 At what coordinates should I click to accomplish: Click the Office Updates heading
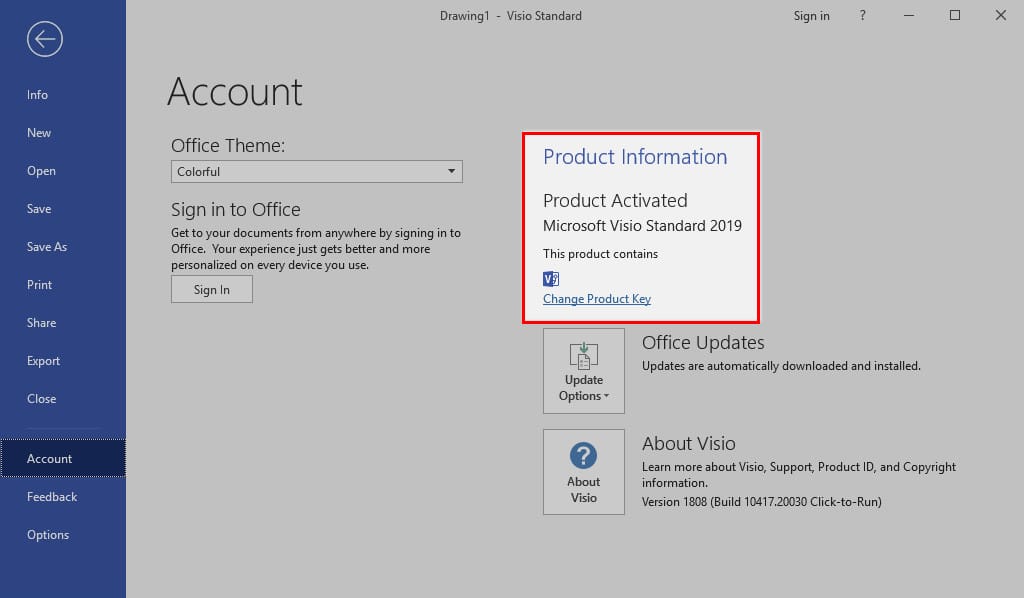tap(703, 342)
